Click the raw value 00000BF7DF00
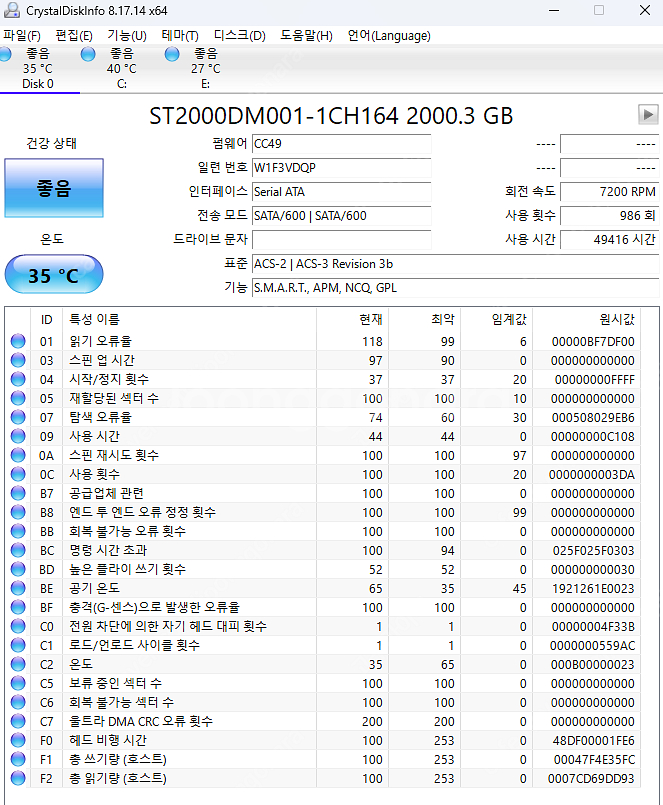Image resolution: width=663 pixels, height=805 pixels. 593,341
